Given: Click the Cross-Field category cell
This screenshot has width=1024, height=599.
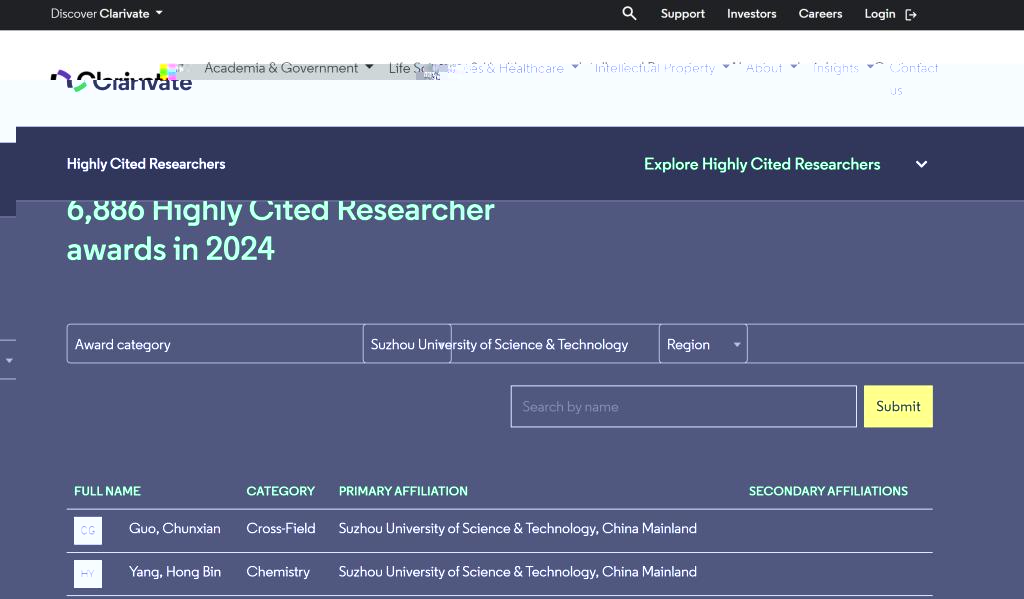Looking at the screenshot, I should tap(281, 528).
